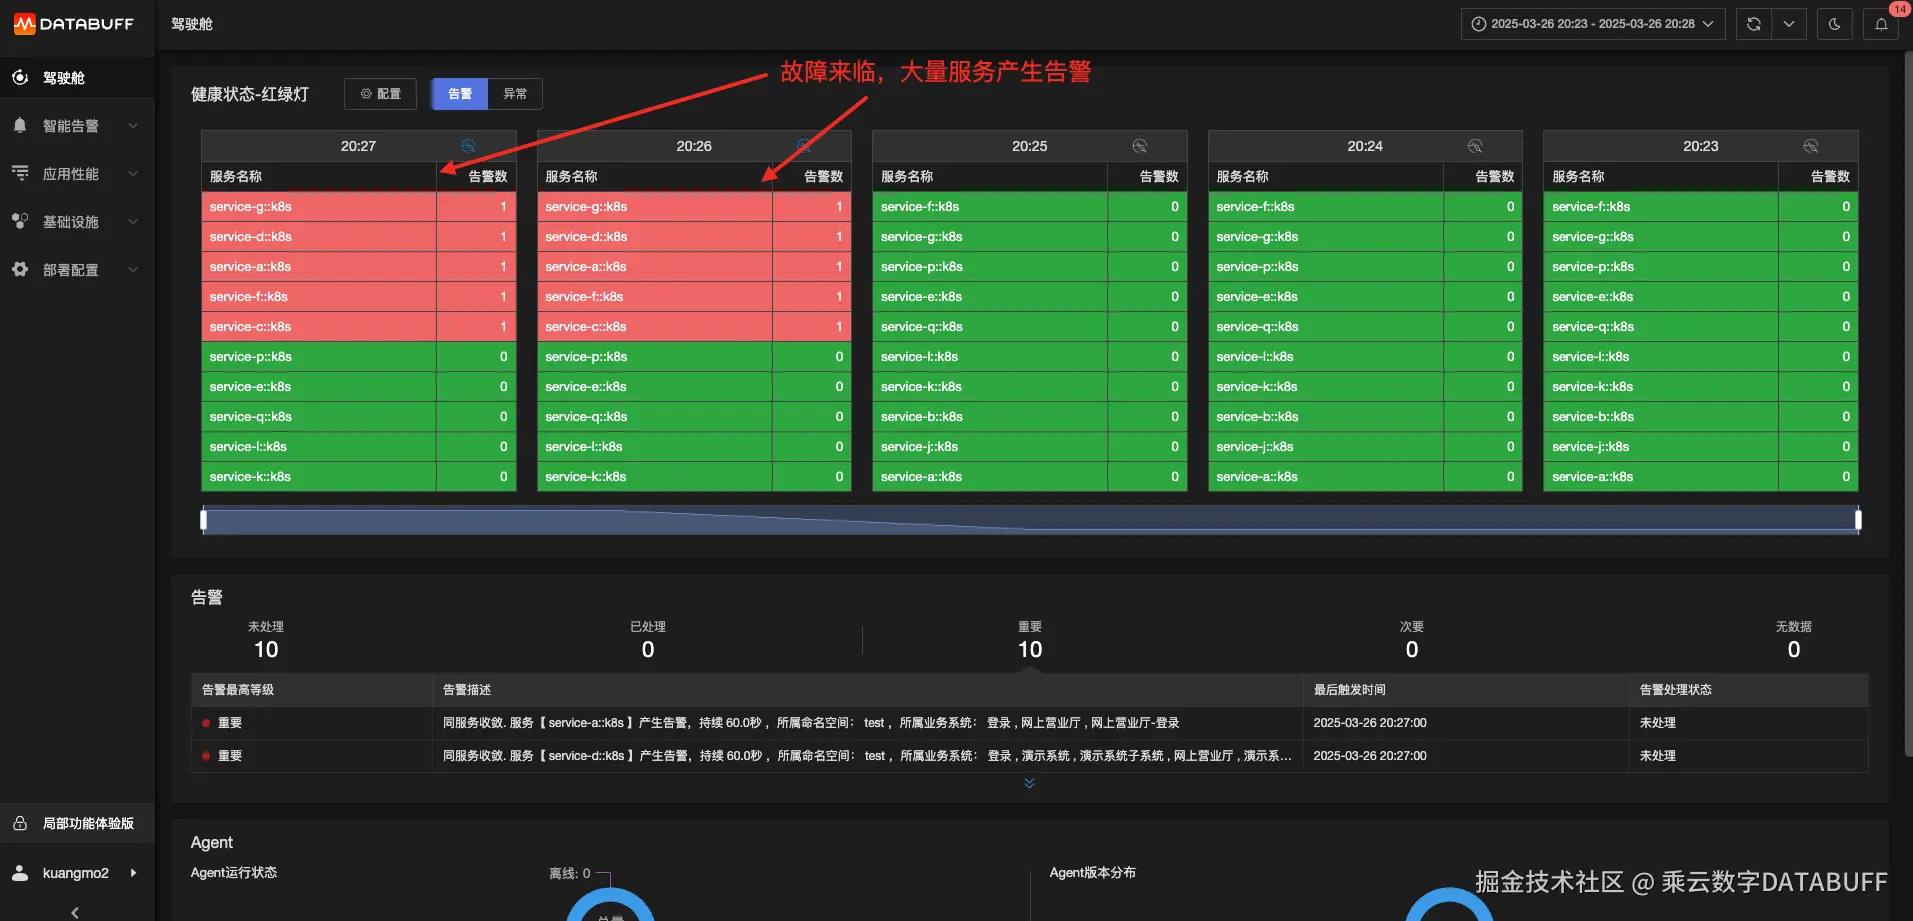Click the 智能告警 bell icon in sidebar
Image resolution: width=1913 pixels, height=921 pixels.
click(20, 126)
